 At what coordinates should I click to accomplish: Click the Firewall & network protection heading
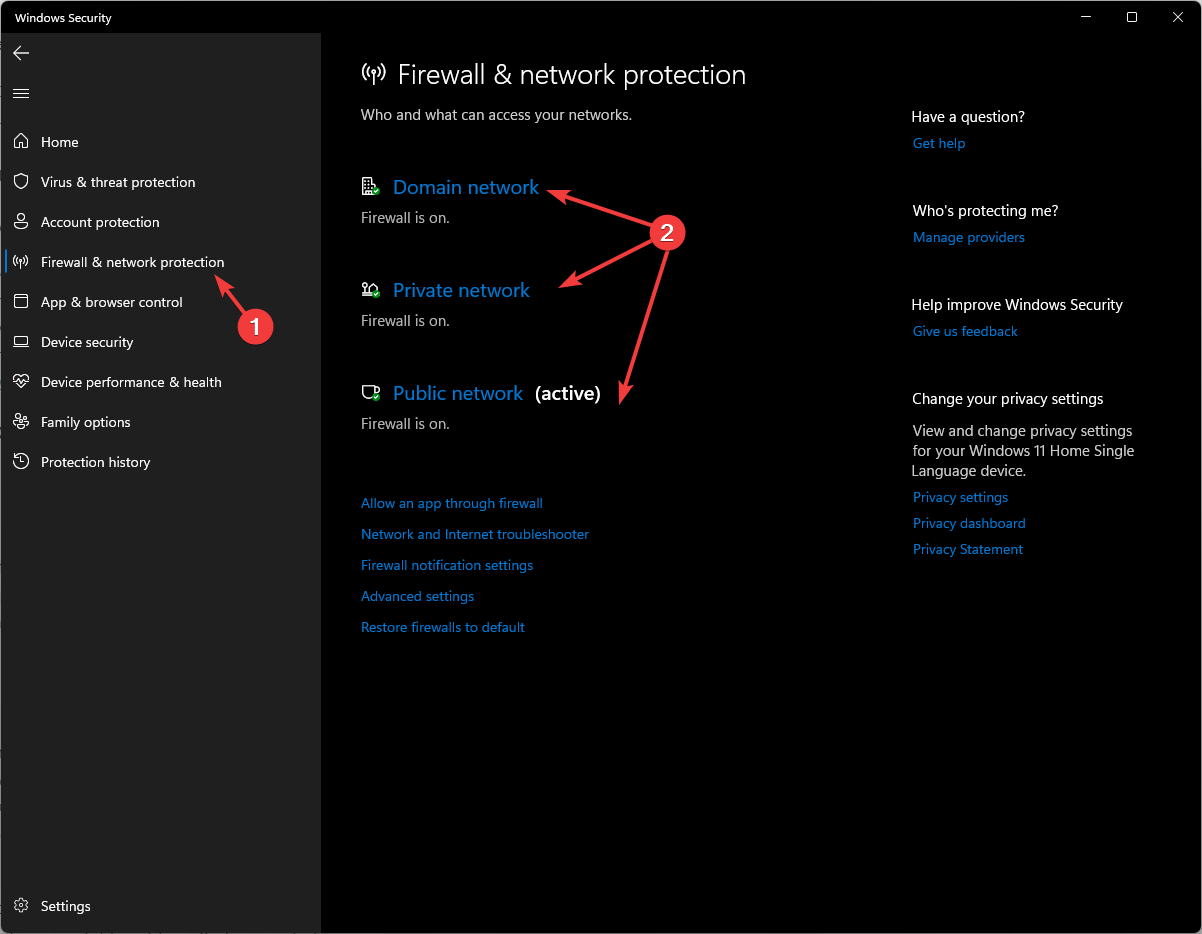(x=572, y=75)
